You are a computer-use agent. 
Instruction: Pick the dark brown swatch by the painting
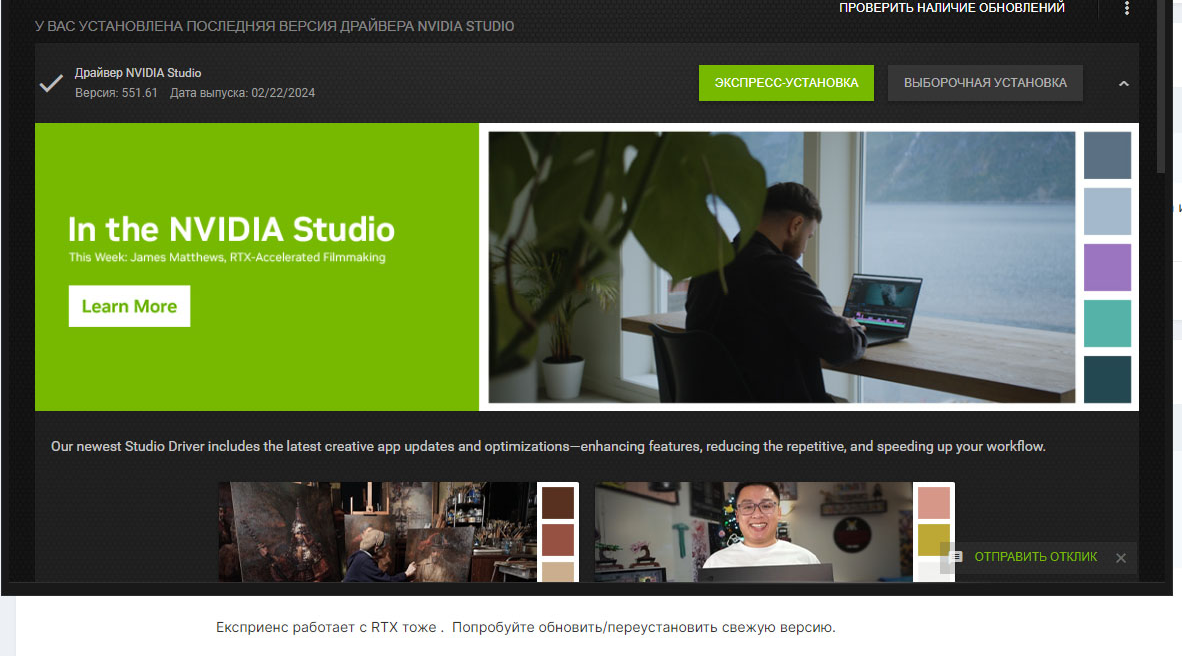pyautogui.click(x=558, y=503)
